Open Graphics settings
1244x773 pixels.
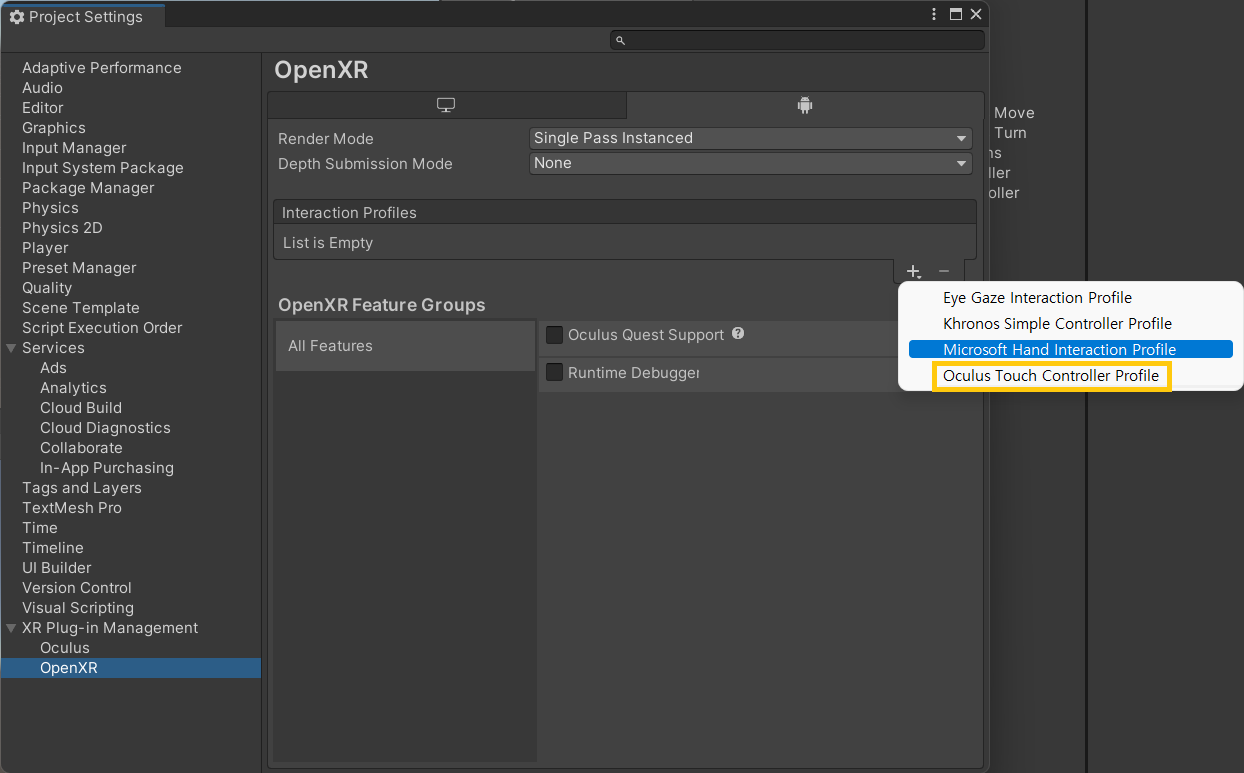[54, 128]
